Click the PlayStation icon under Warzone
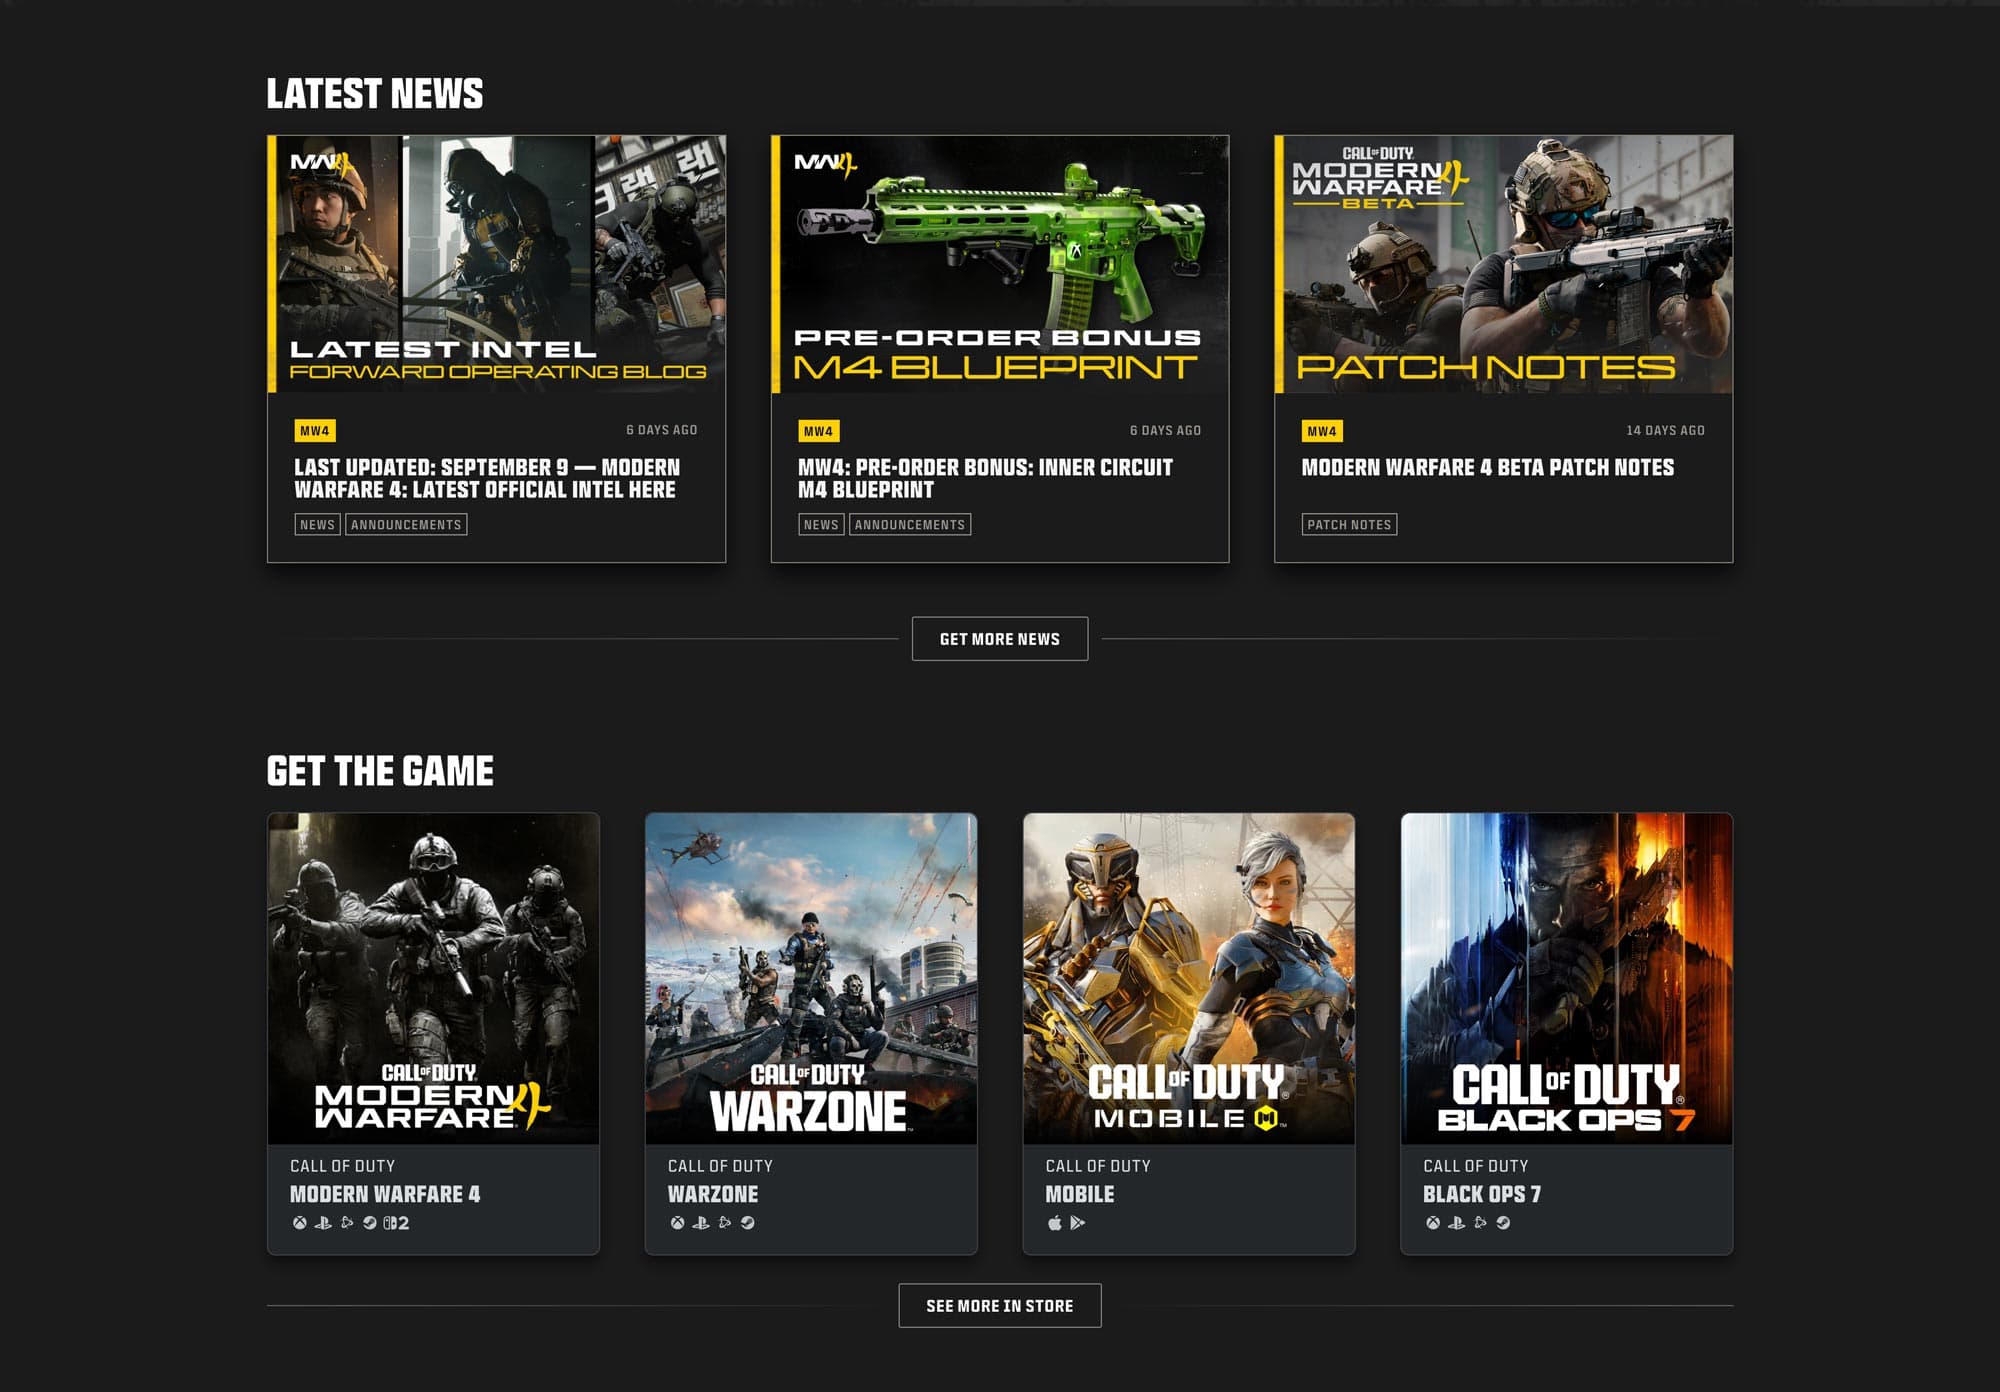The height and width of the screenshot is (1392, 2000). [x=701, y=1222]
